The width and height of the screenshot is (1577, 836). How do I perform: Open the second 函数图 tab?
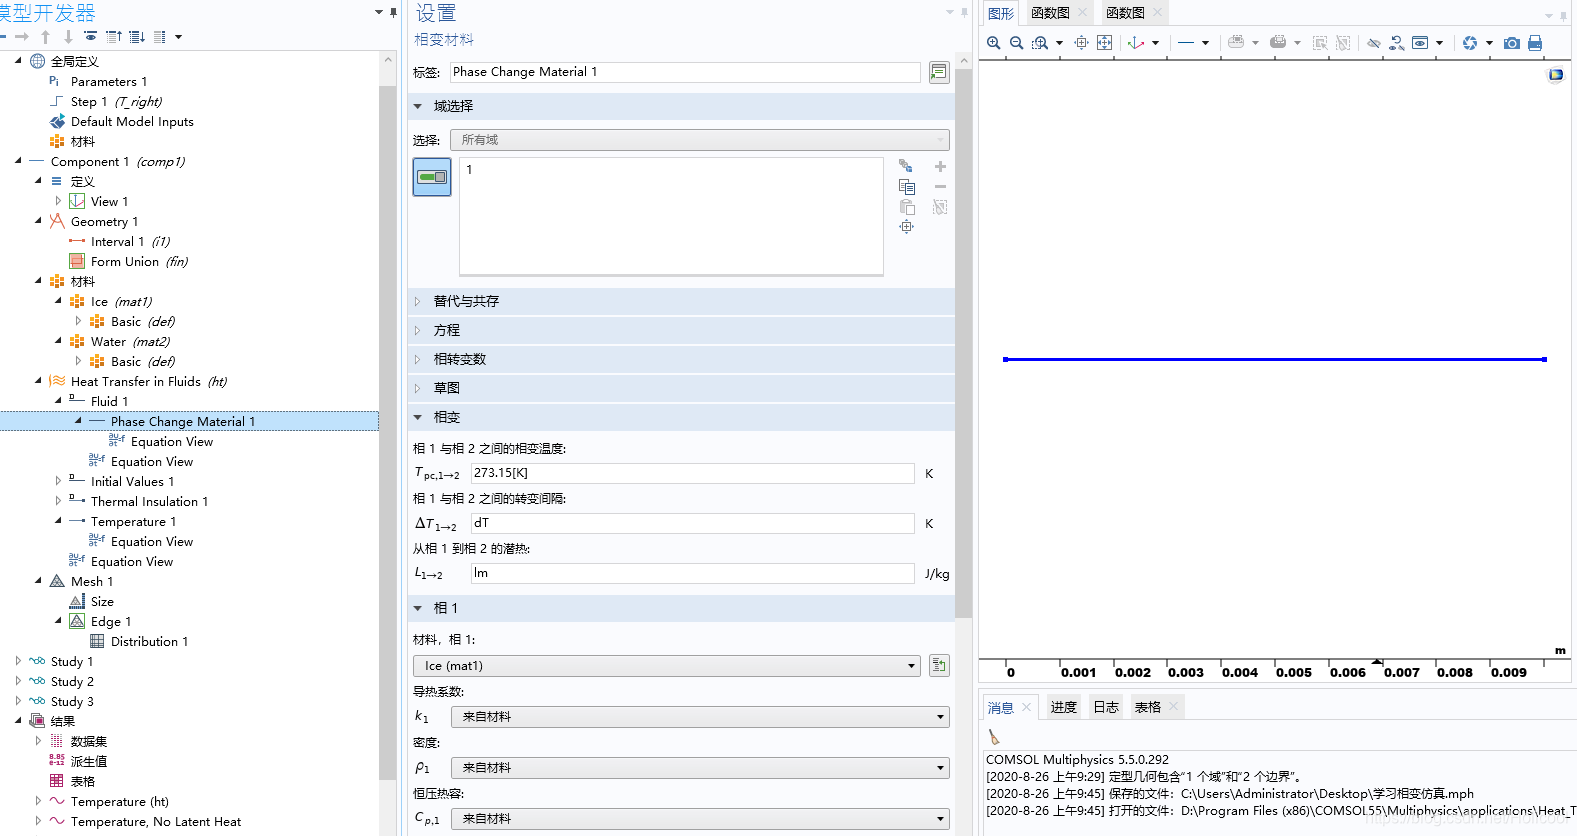[x=1125, y=13]
